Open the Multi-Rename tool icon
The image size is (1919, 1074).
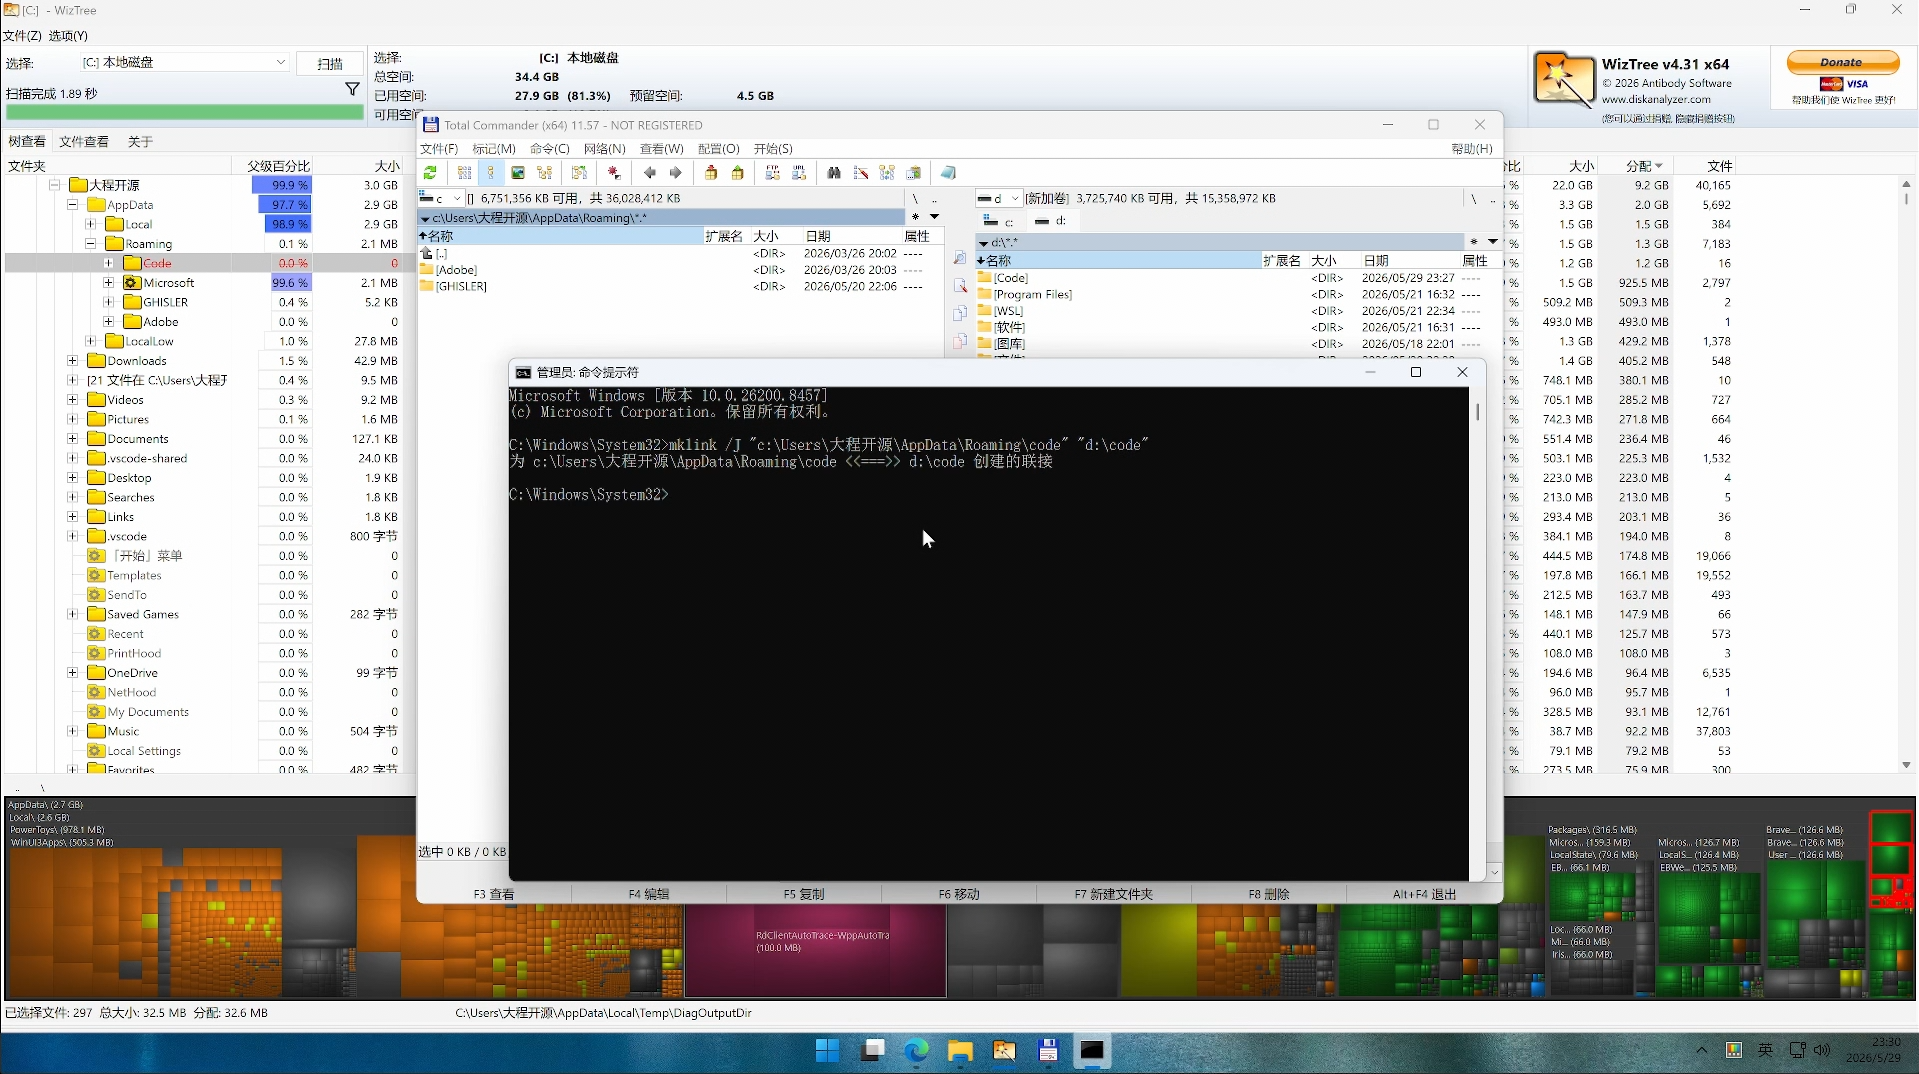tap(861, 173)
